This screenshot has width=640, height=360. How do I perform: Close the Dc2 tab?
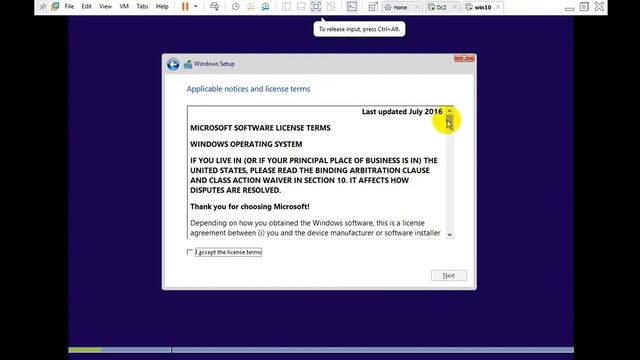tap(455, 7)
